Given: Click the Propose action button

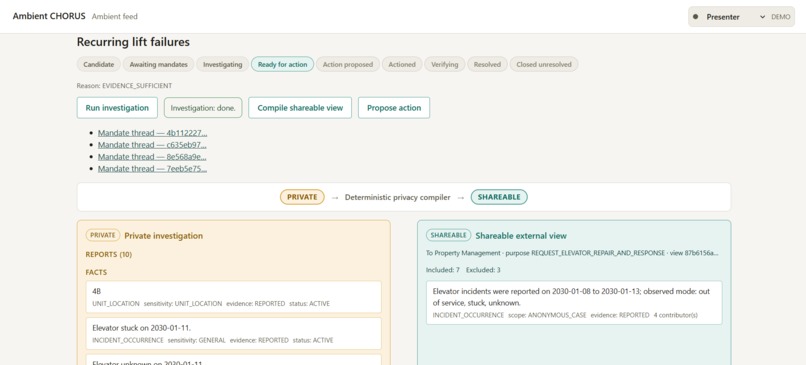Looking at the screenshot, I should [394, 108].
